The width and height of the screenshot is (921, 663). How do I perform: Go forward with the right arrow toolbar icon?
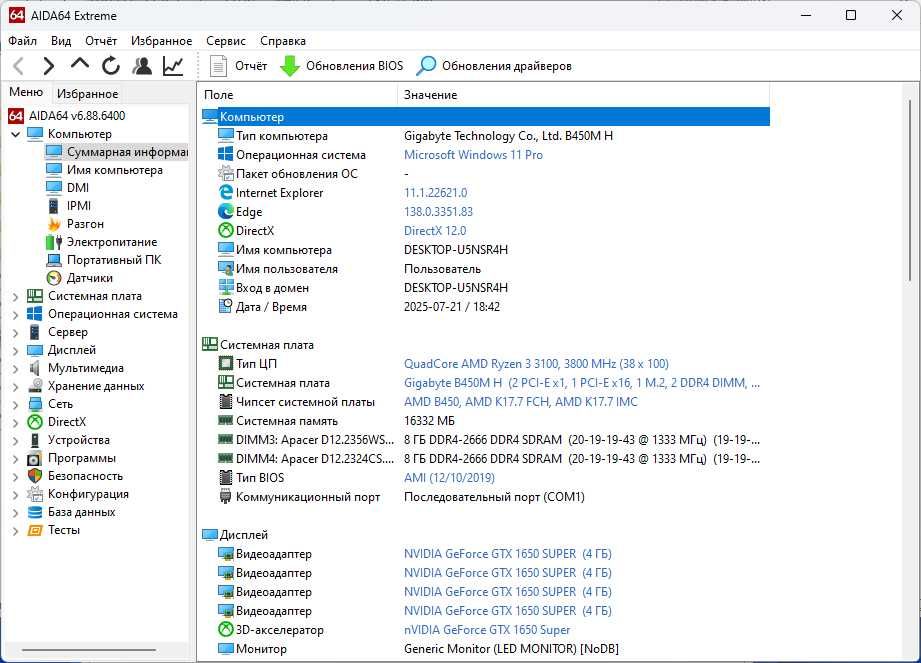(49, 66)
